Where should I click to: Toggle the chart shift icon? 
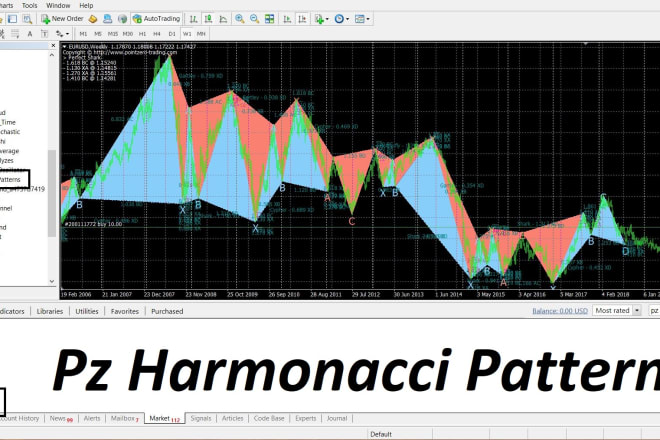coord(302,19)
